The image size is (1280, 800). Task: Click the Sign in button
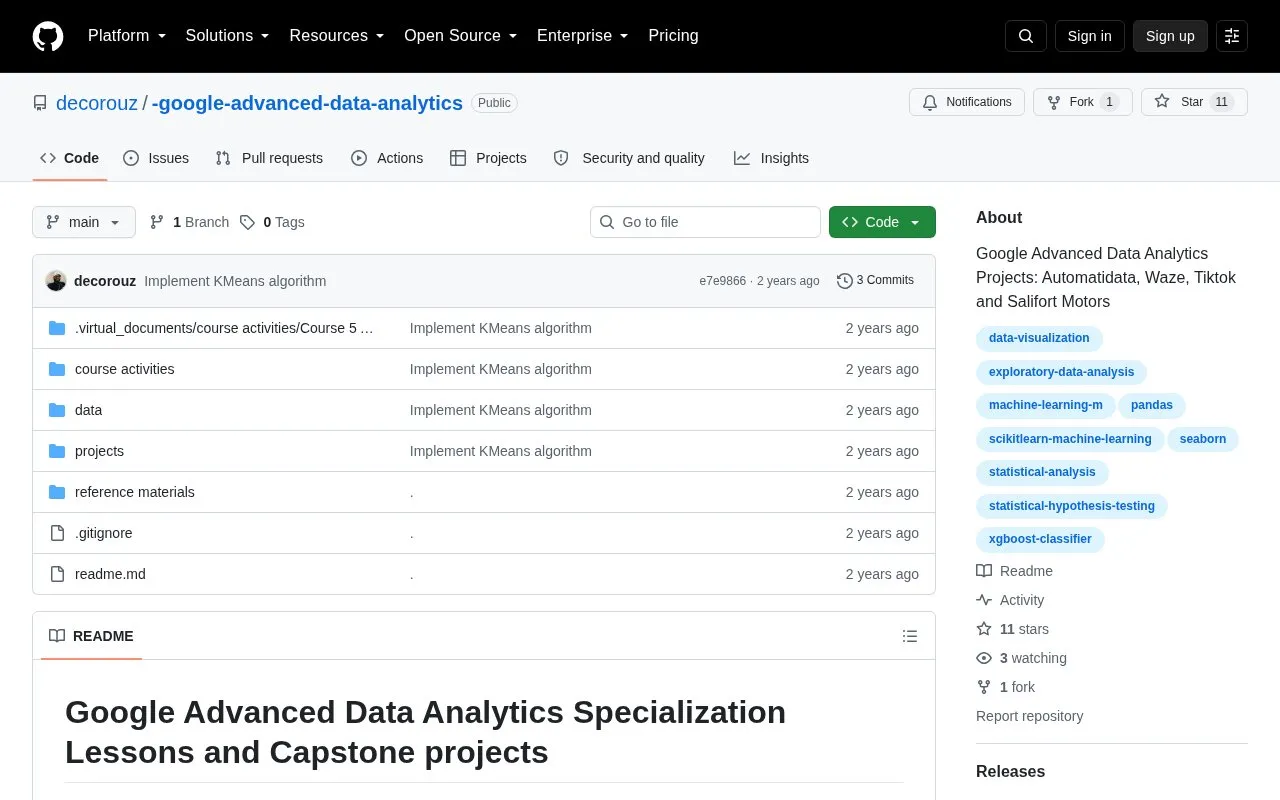[1089, 36]
